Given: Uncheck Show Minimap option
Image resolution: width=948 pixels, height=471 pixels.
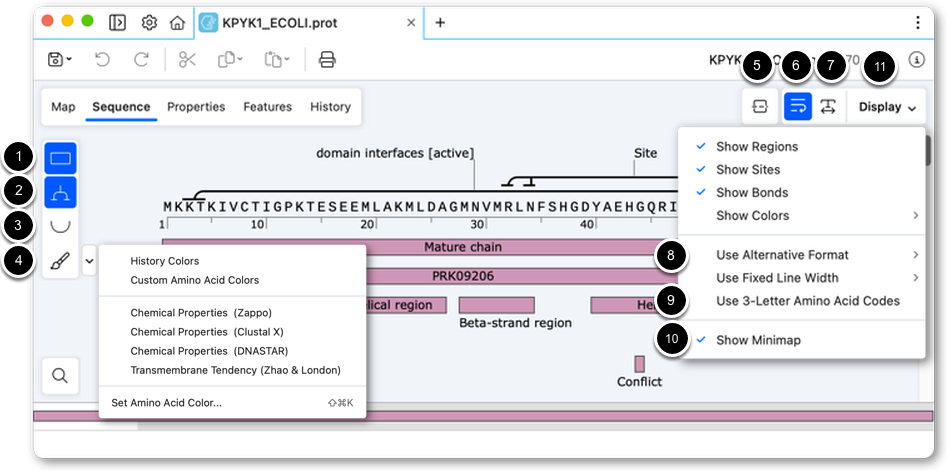Looking at the screenshot, I should [802, 340].
